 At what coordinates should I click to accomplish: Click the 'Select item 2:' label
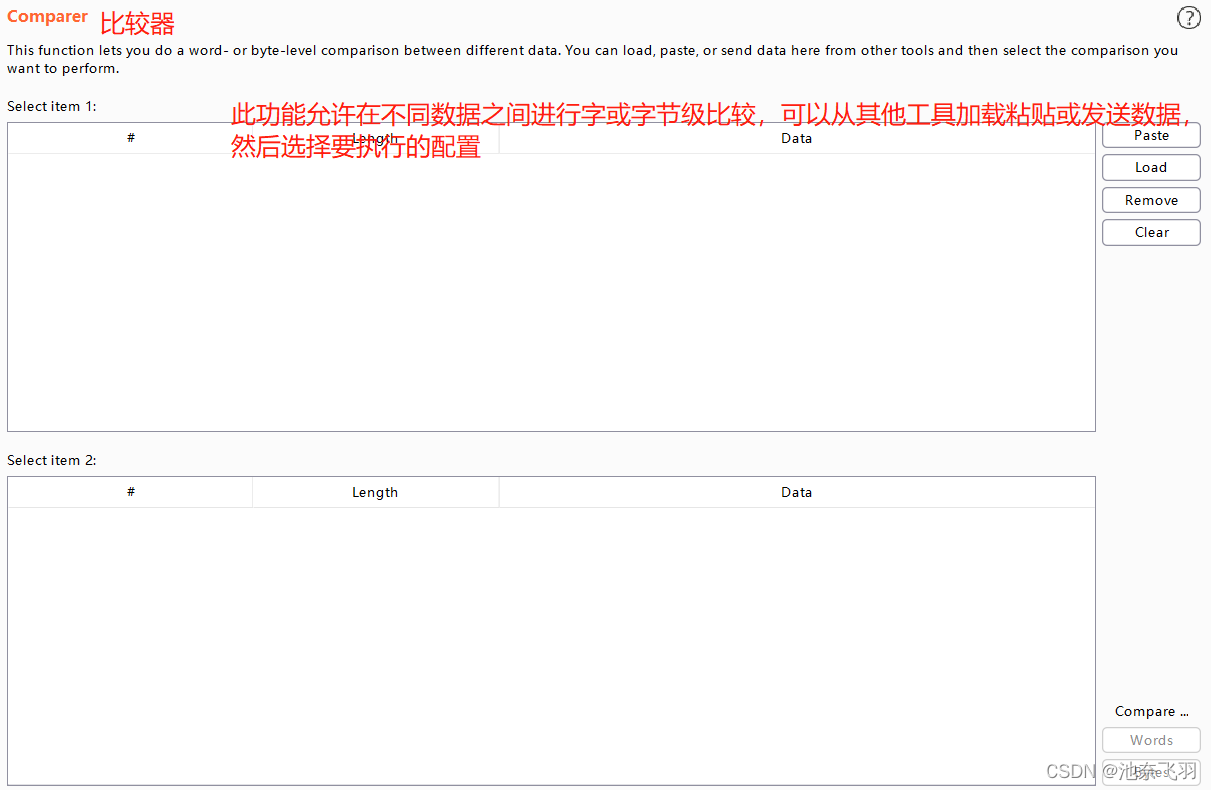pyautogui.click(x=52, y=460)
